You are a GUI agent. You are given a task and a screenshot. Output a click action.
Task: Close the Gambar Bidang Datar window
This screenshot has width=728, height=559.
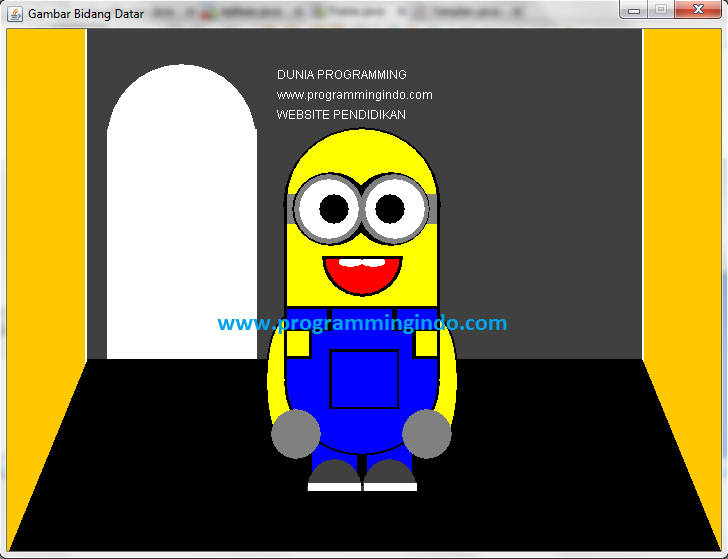[698, 9]
